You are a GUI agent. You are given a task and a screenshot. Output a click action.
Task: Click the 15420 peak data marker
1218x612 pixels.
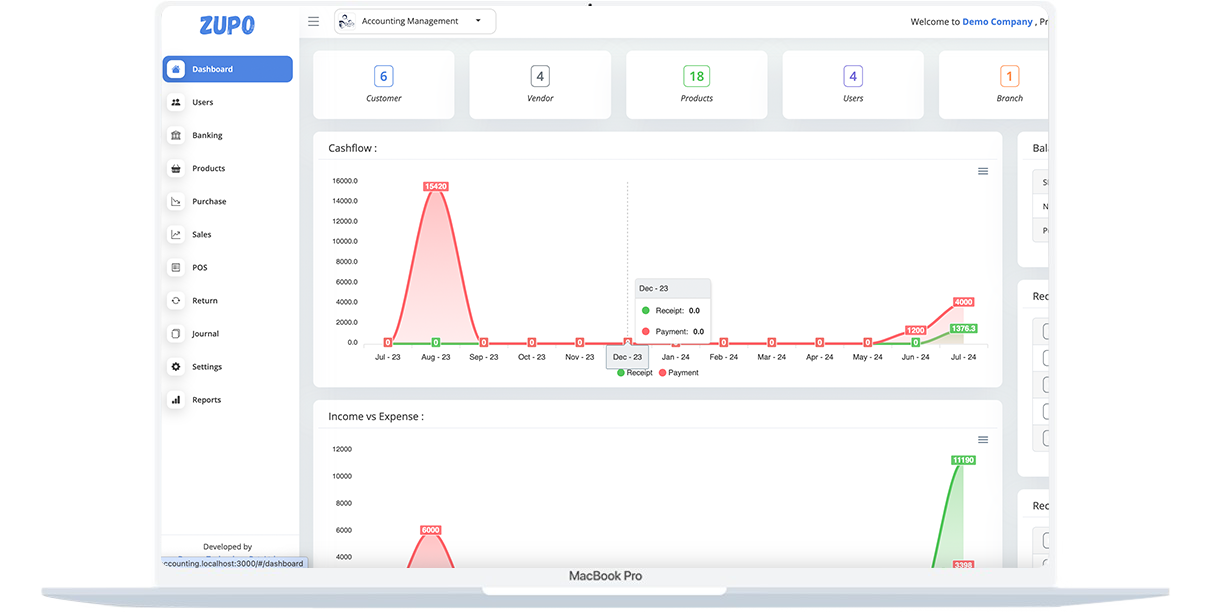pos(435,186)
